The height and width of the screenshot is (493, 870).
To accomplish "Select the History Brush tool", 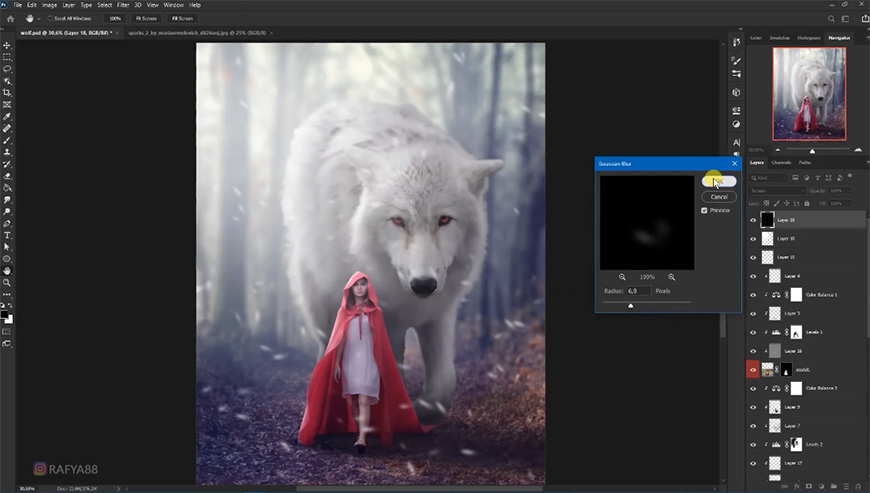I will click(x=7, y=164).
